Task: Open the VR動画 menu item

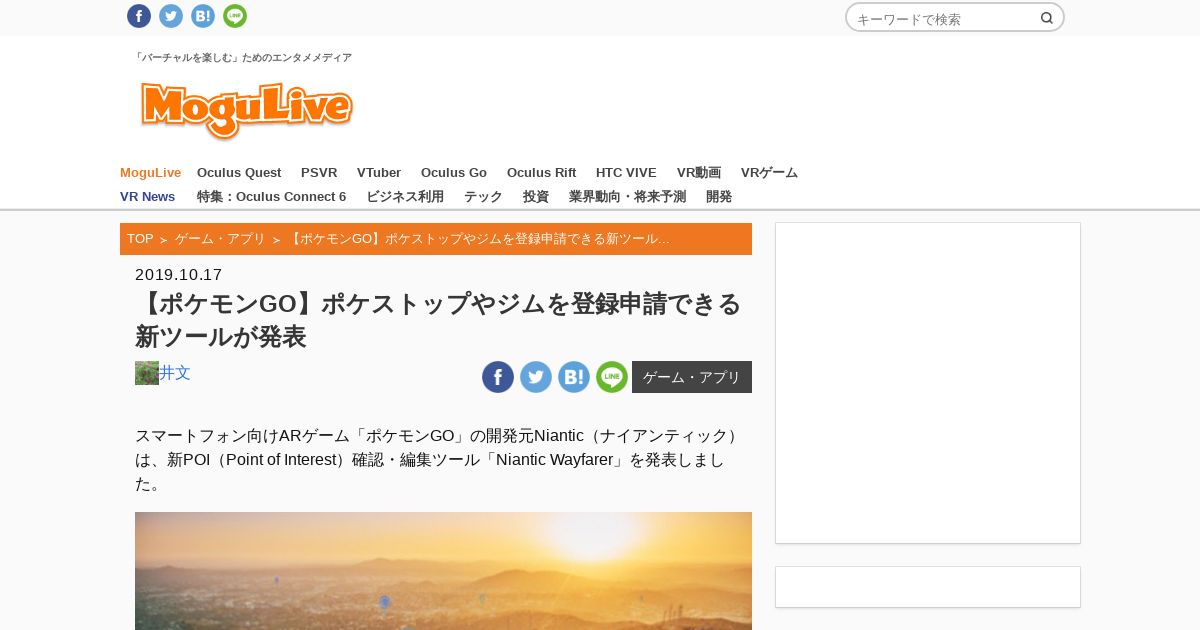Action: coord(699,173)
